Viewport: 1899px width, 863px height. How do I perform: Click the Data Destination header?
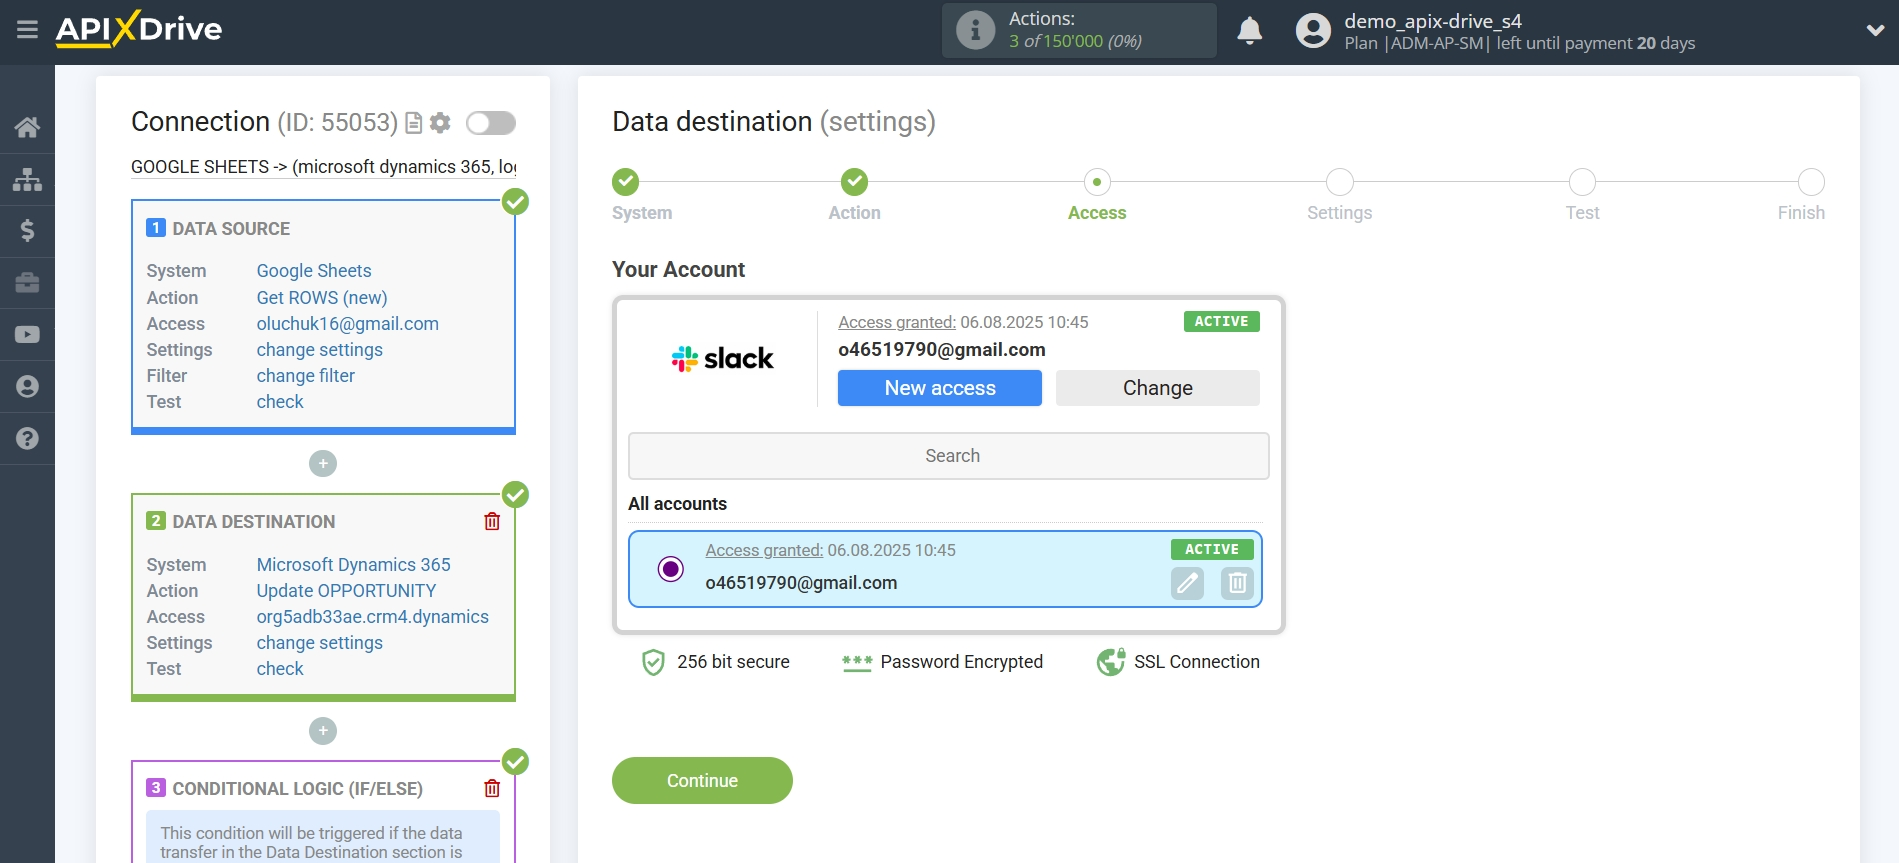pos(254,522)
